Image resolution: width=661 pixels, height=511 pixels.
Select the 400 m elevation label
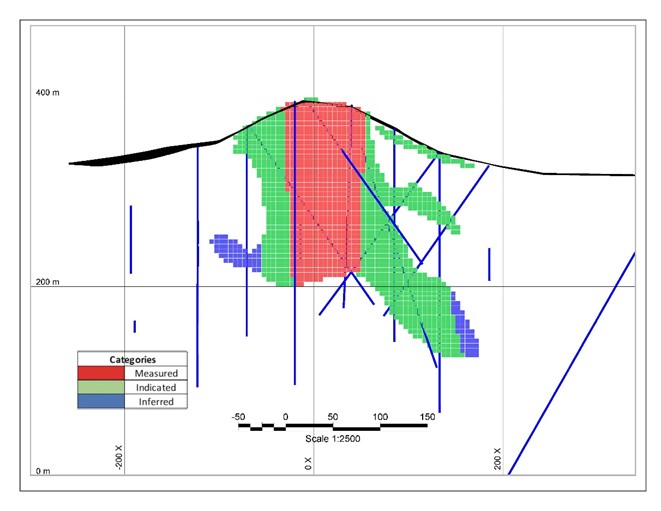48,93
